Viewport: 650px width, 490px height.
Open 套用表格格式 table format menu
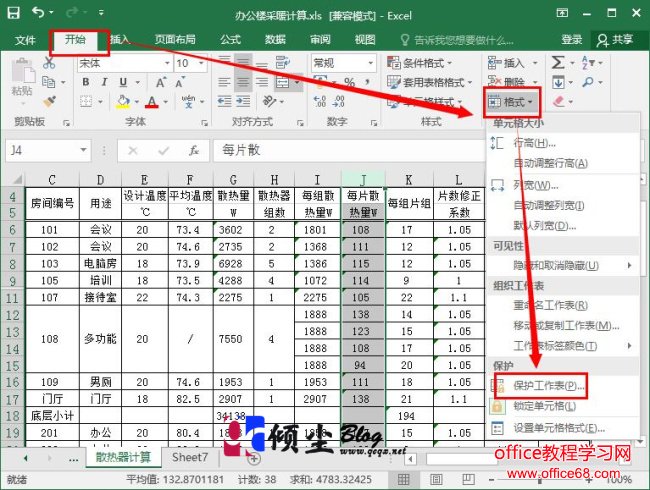(x=429, y=82)
